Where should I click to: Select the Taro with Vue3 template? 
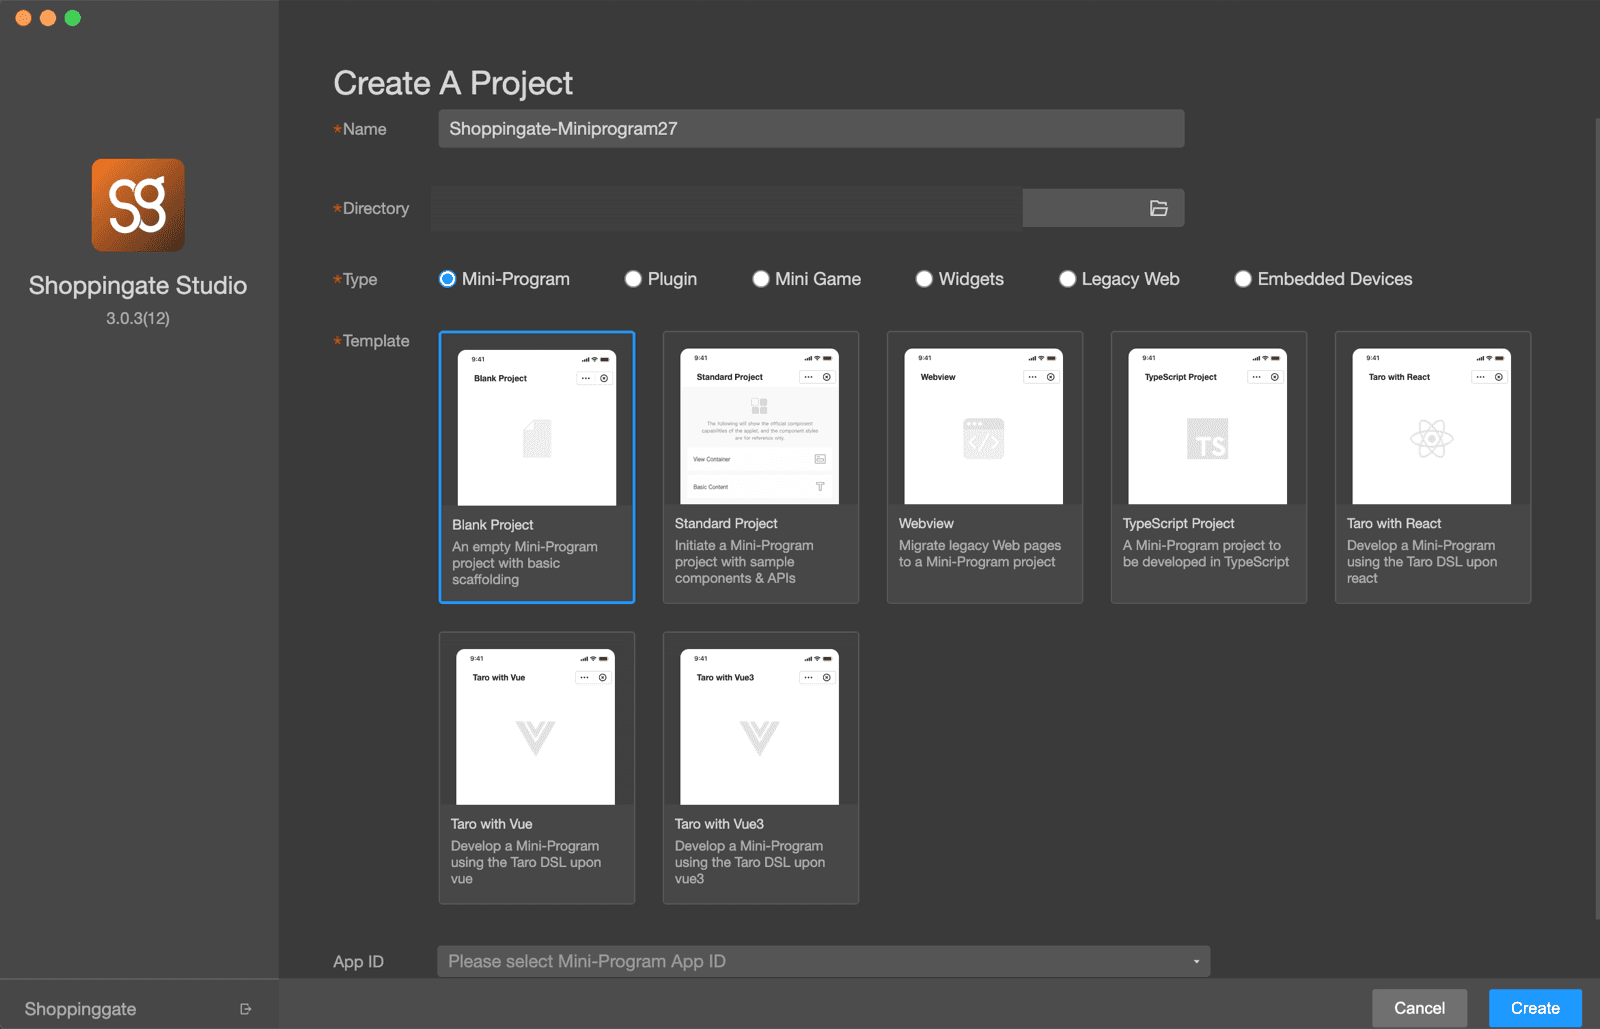761,768
